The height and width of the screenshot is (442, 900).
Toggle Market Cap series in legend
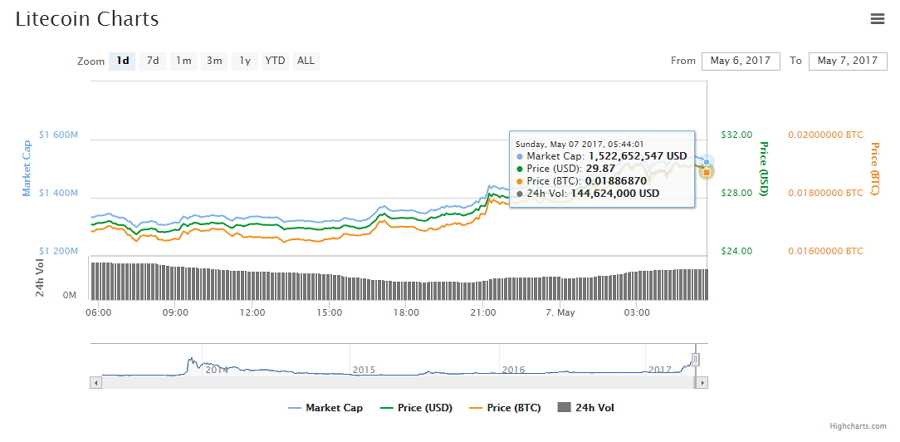coord(325,408)
